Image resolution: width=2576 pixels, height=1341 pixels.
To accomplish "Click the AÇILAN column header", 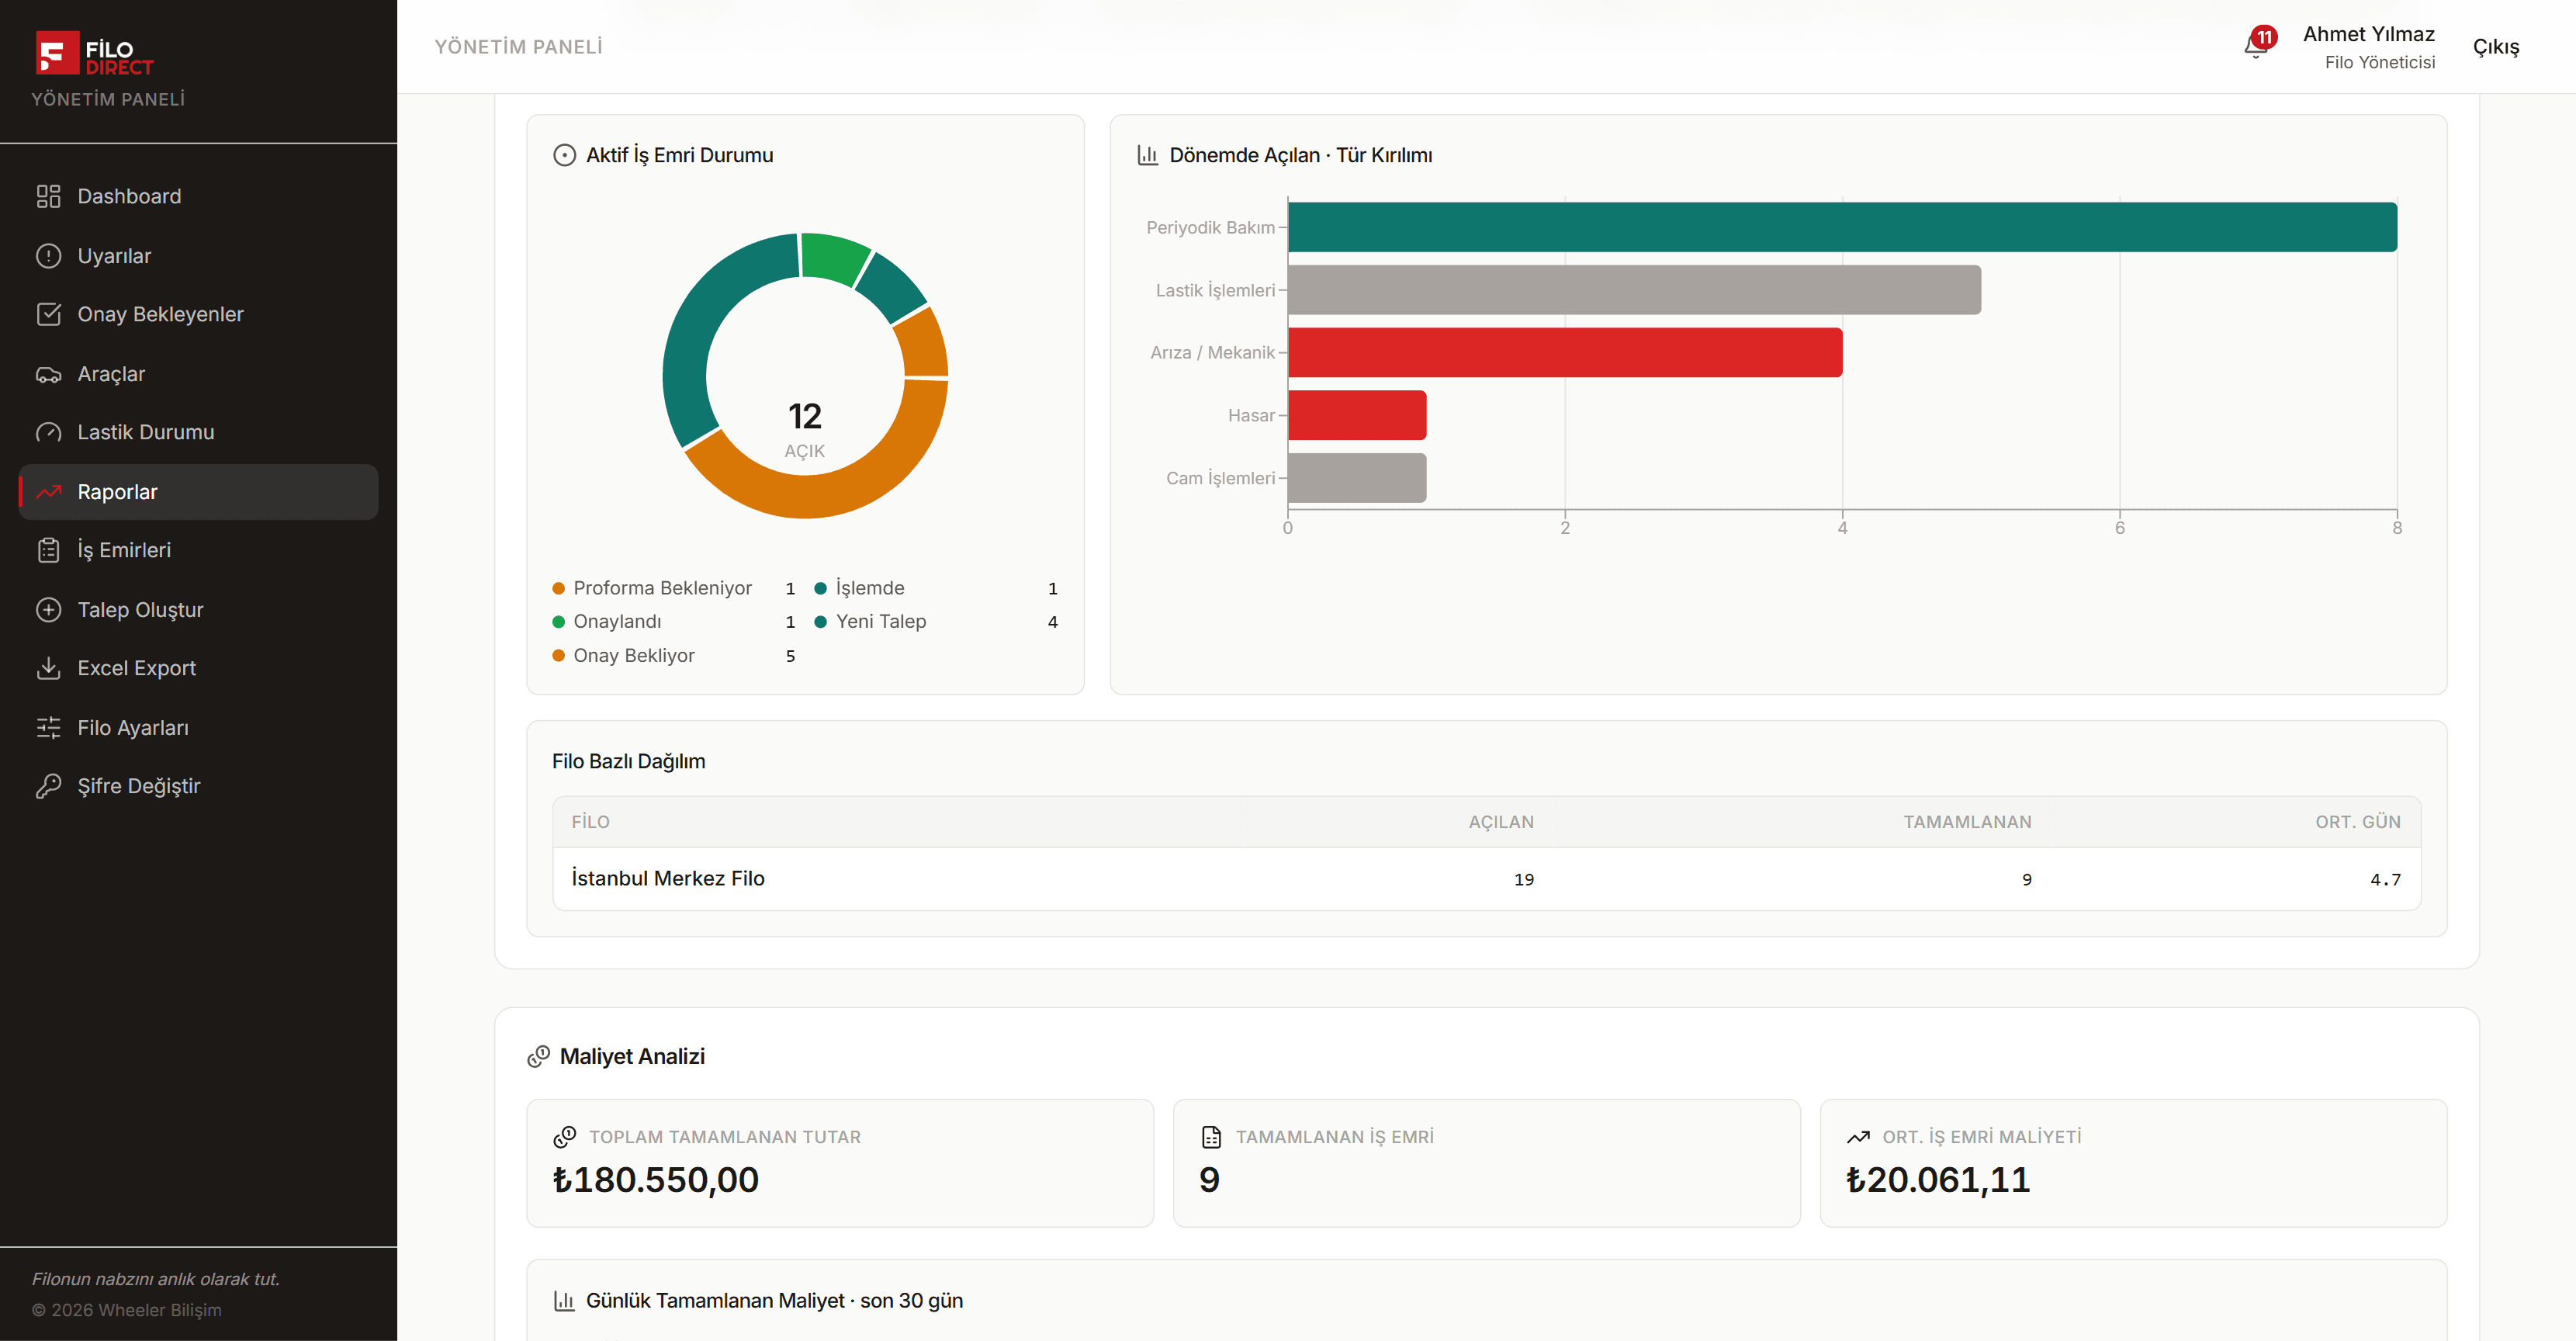I will 1500,822.
